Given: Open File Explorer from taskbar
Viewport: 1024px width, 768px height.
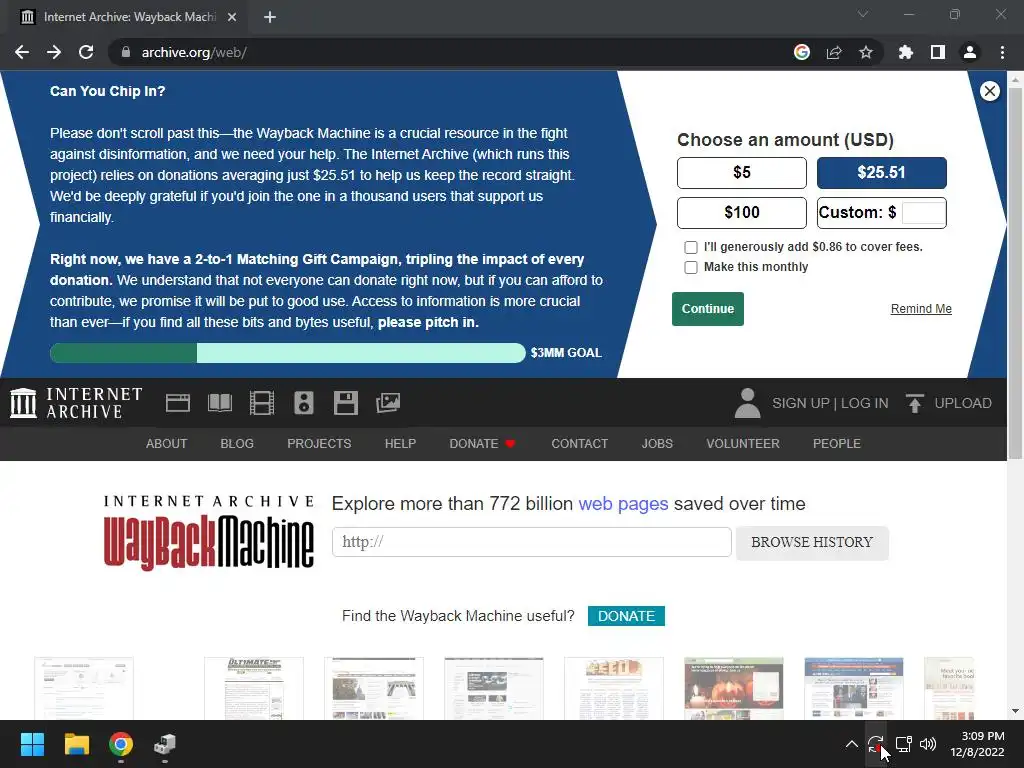Looking at the screenshot, I should coord(76,744).
